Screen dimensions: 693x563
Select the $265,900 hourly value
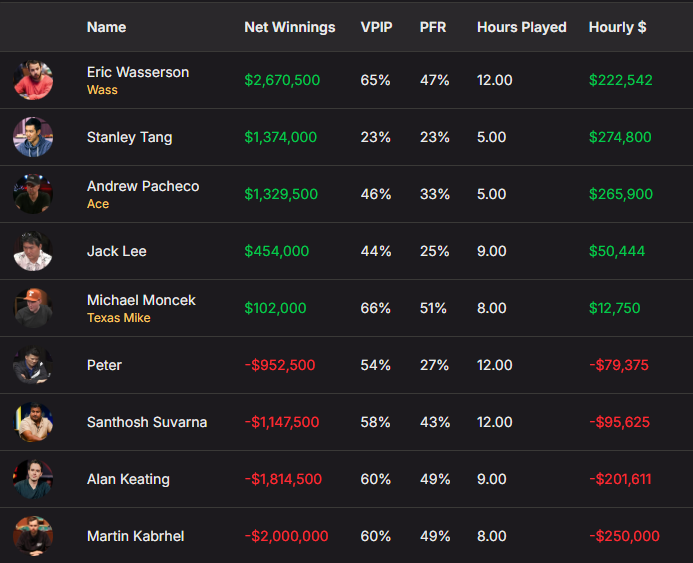621,194
